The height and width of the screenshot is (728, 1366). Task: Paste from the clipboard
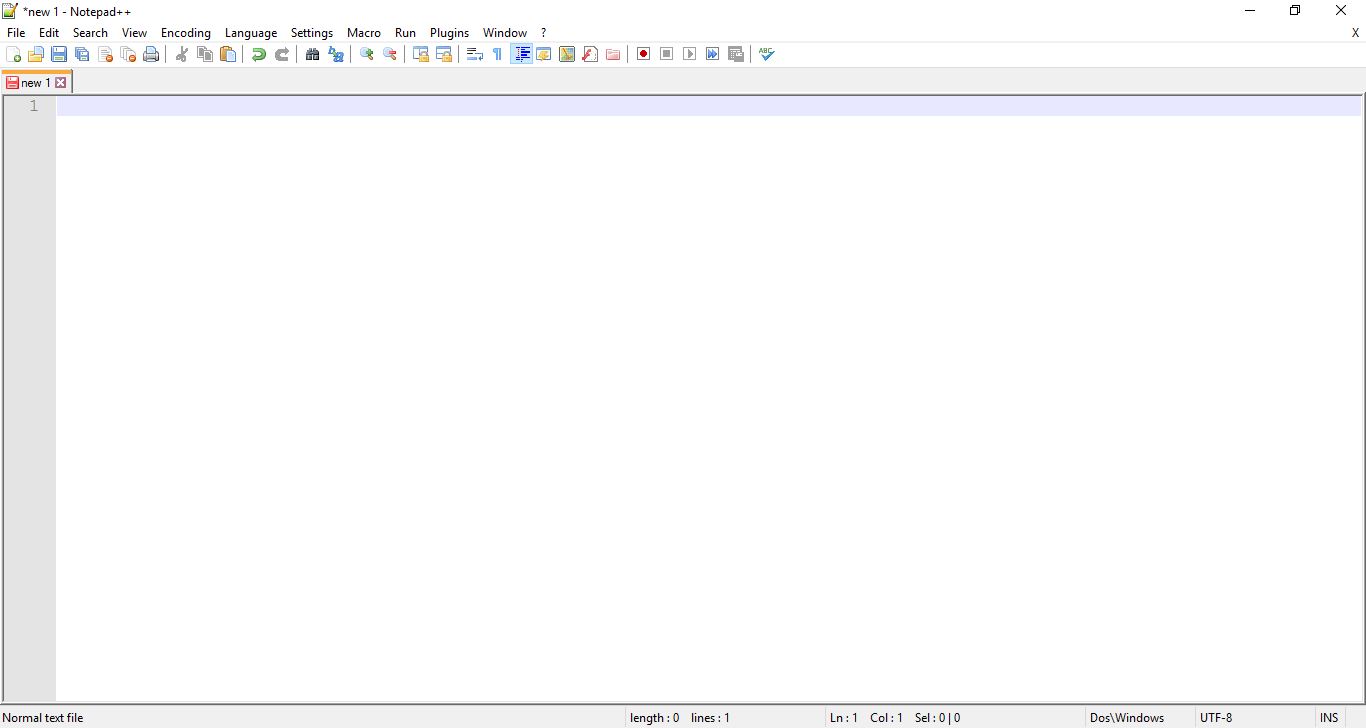[x=228, y=54]
